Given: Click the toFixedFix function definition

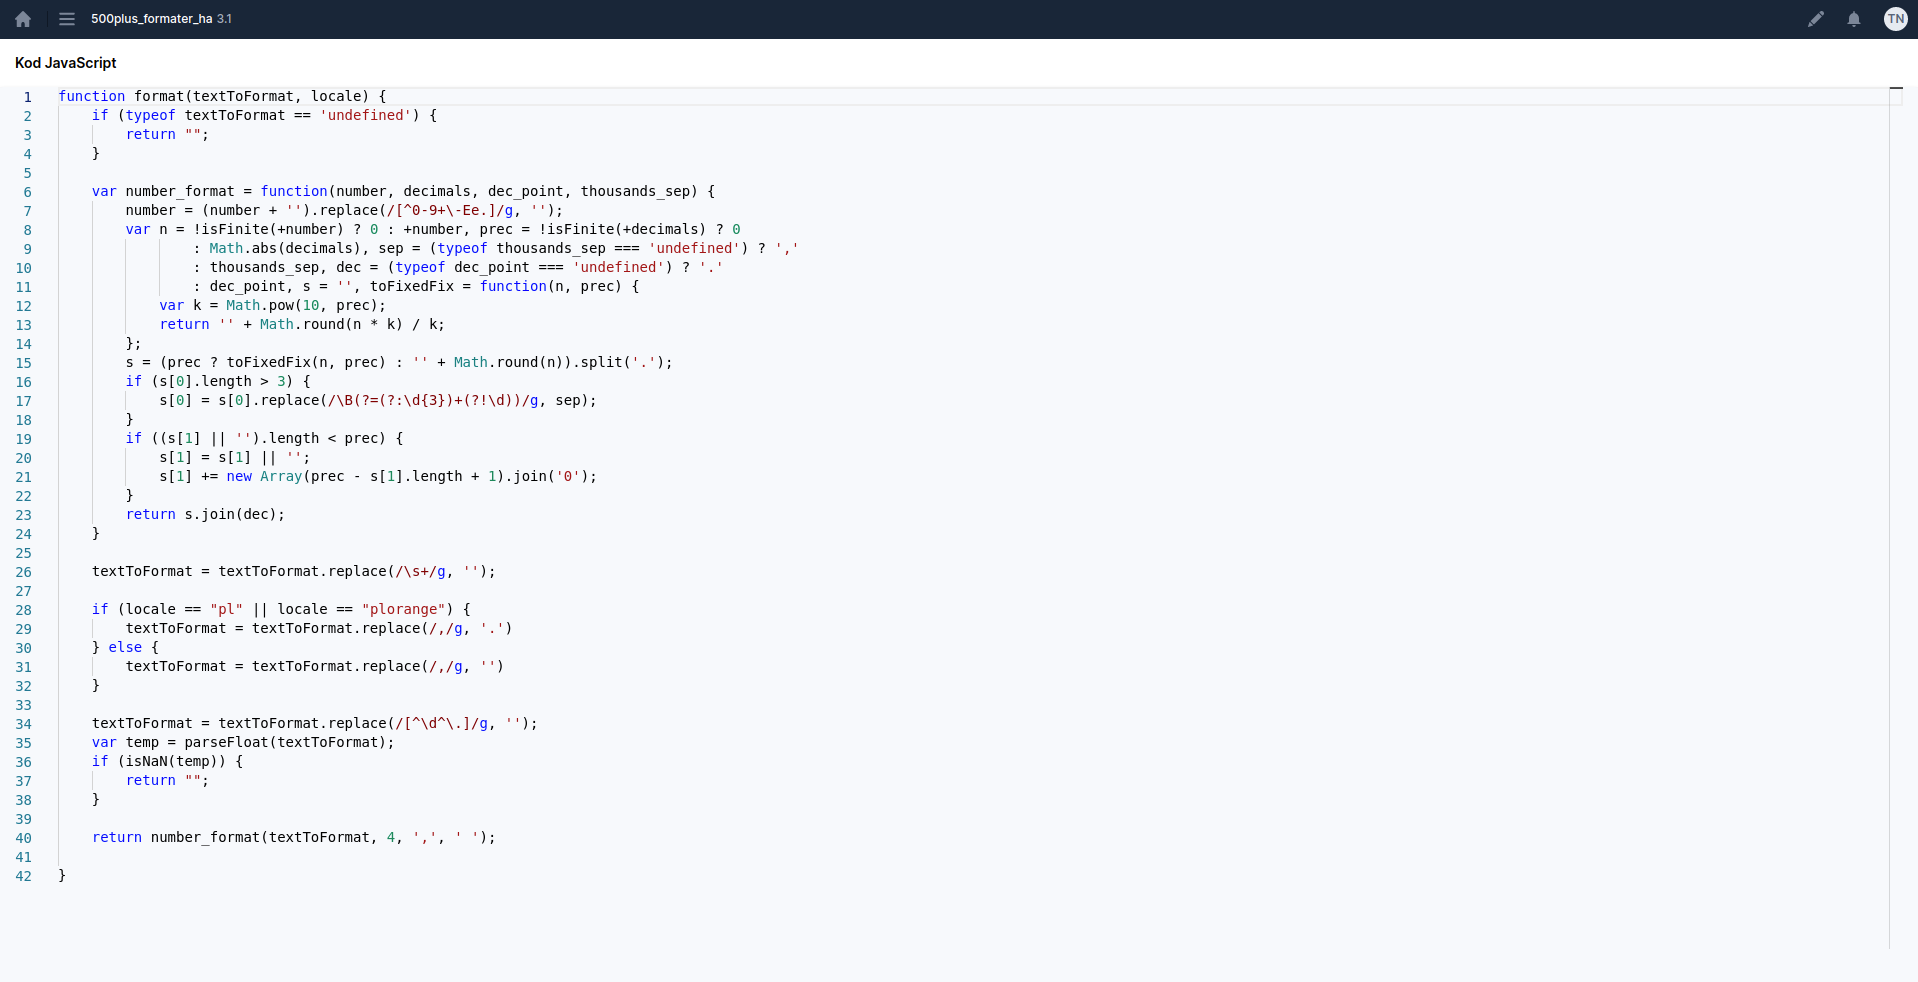Looking at the screenshot, I should click(x=412, y=287).
